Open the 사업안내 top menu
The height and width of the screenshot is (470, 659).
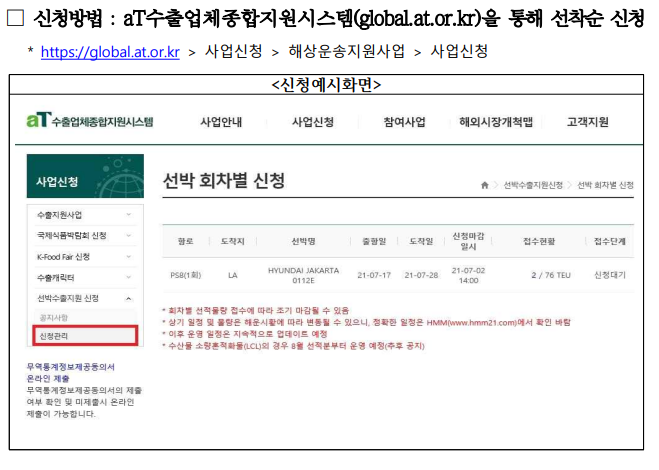(221, 122)
